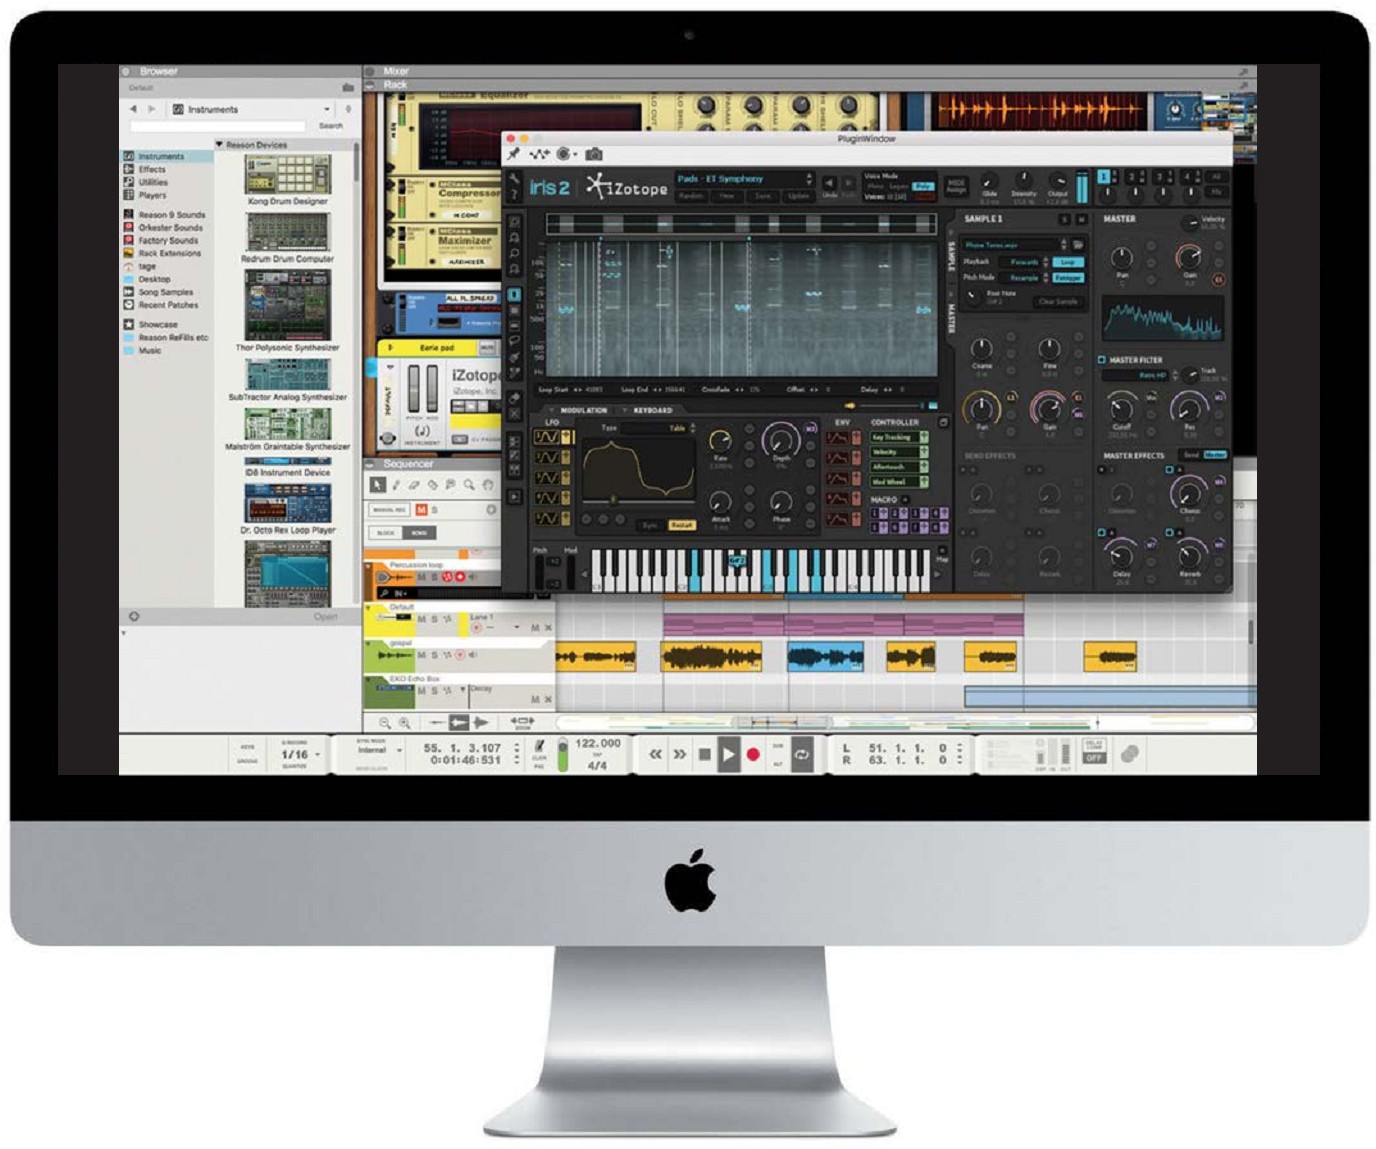The width and height of the screenshot is (1376, 1149).
Task: Click the browser folder icon near Default
Action: pos(348,88)
